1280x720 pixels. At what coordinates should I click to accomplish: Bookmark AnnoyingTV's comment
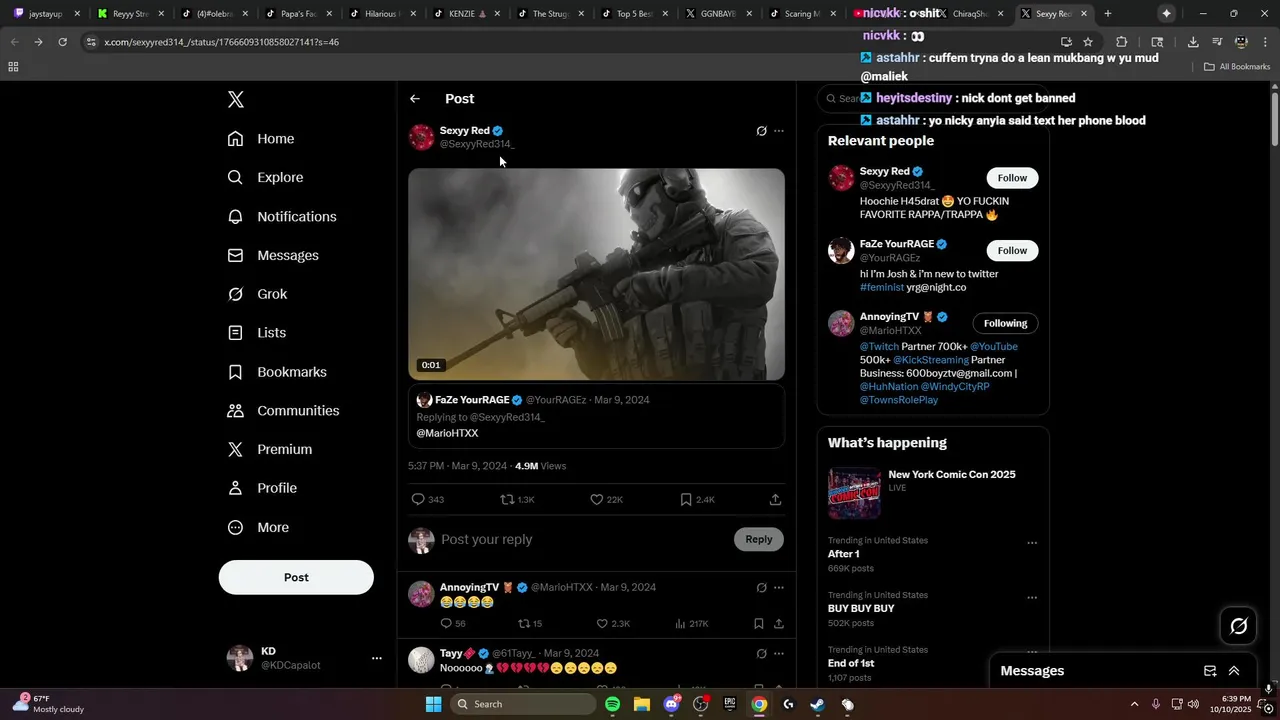[759, 624]
